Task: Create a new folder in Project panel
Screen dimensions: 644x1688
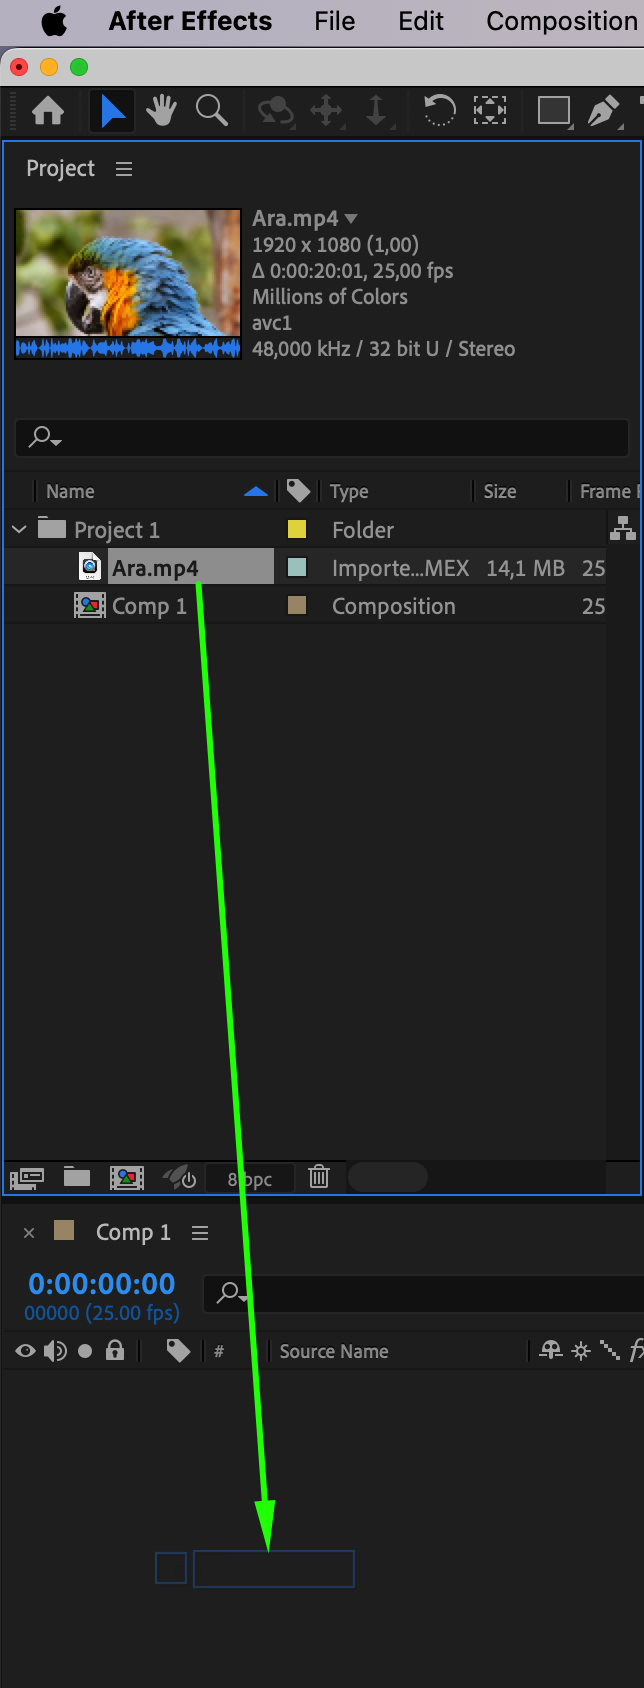Action: click(x=77, y=1176)
